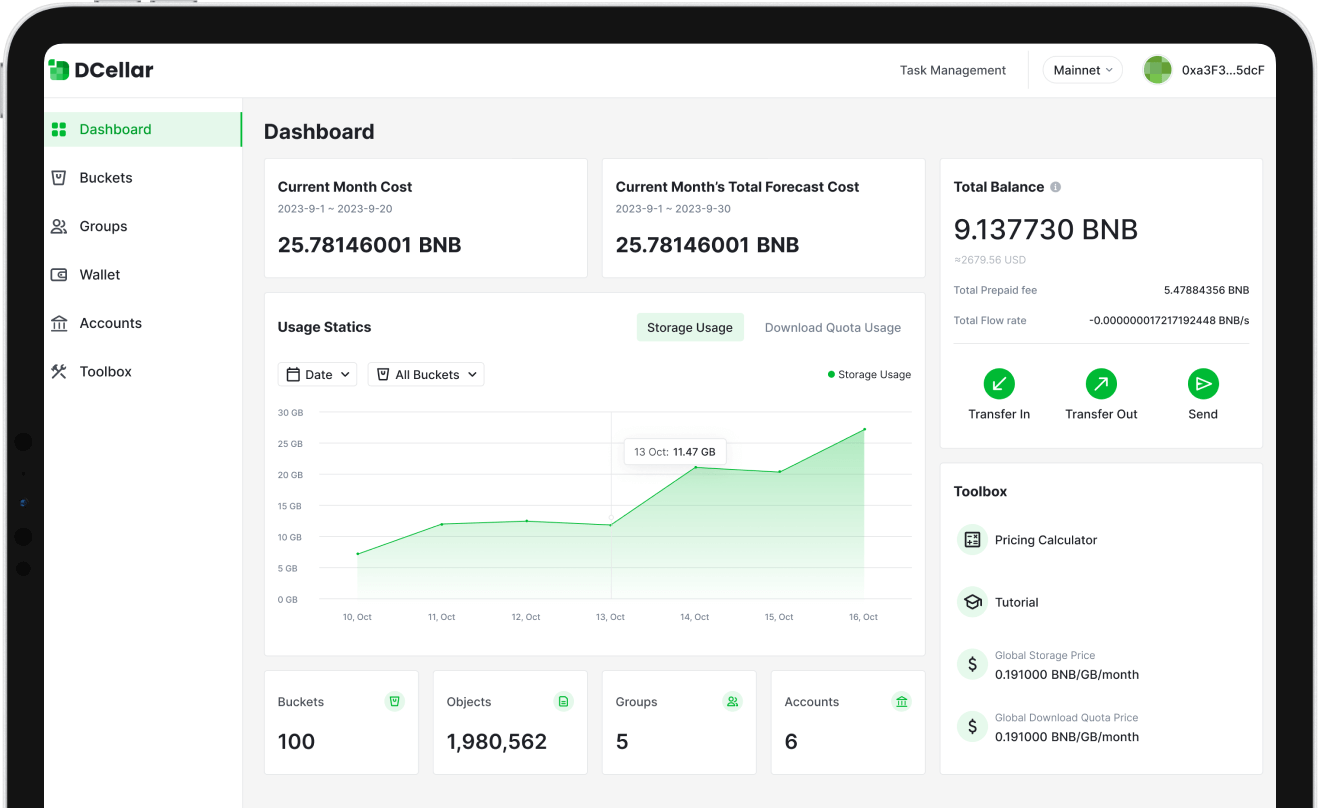Image resolution: width=1320 pixels, height=808 pixels.
Task: Open Wallet from the sidebar
Action: tap(100, 275)
